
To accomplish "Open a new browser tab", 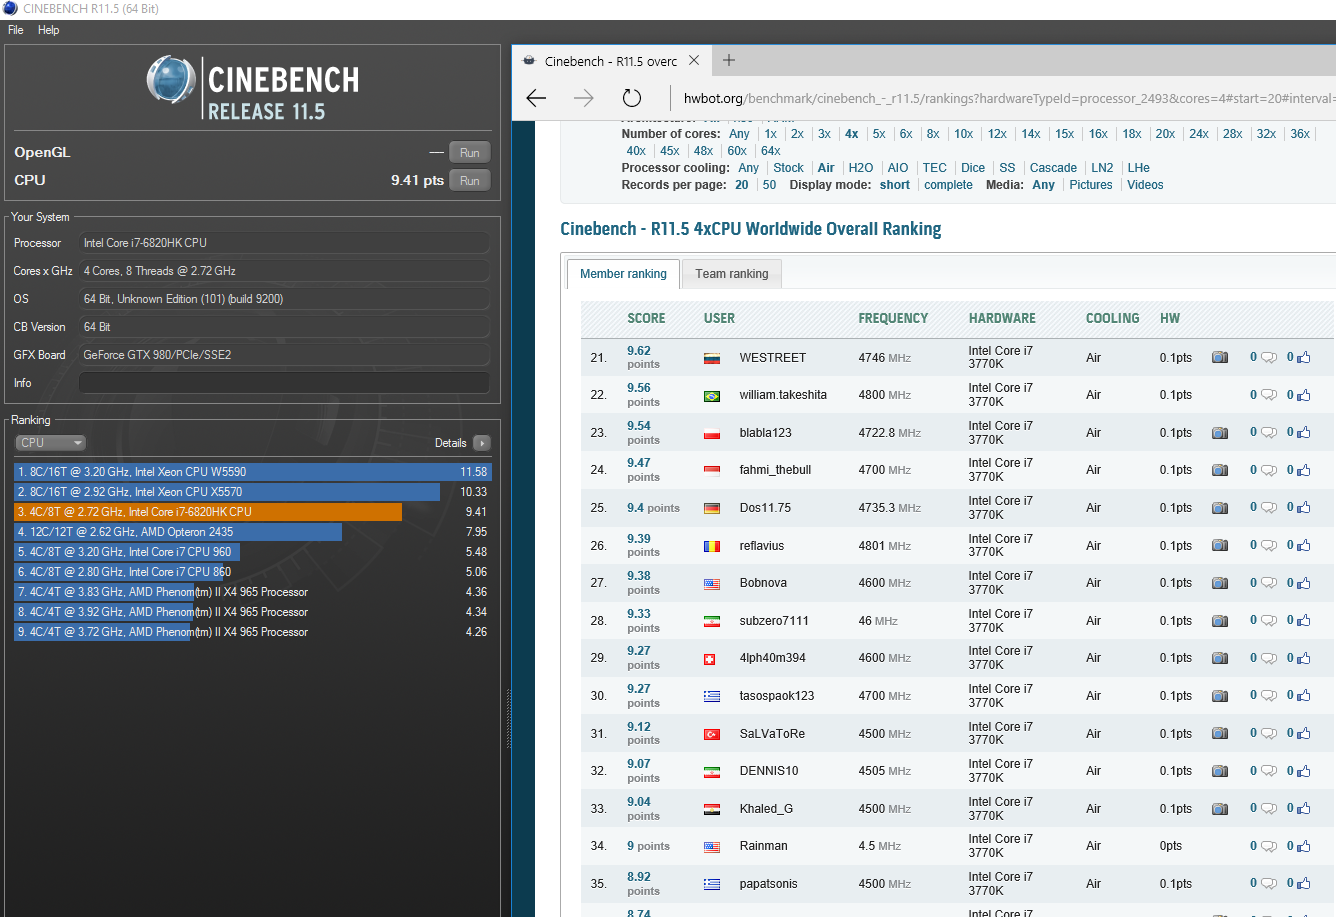I will (x=729, y=60).
